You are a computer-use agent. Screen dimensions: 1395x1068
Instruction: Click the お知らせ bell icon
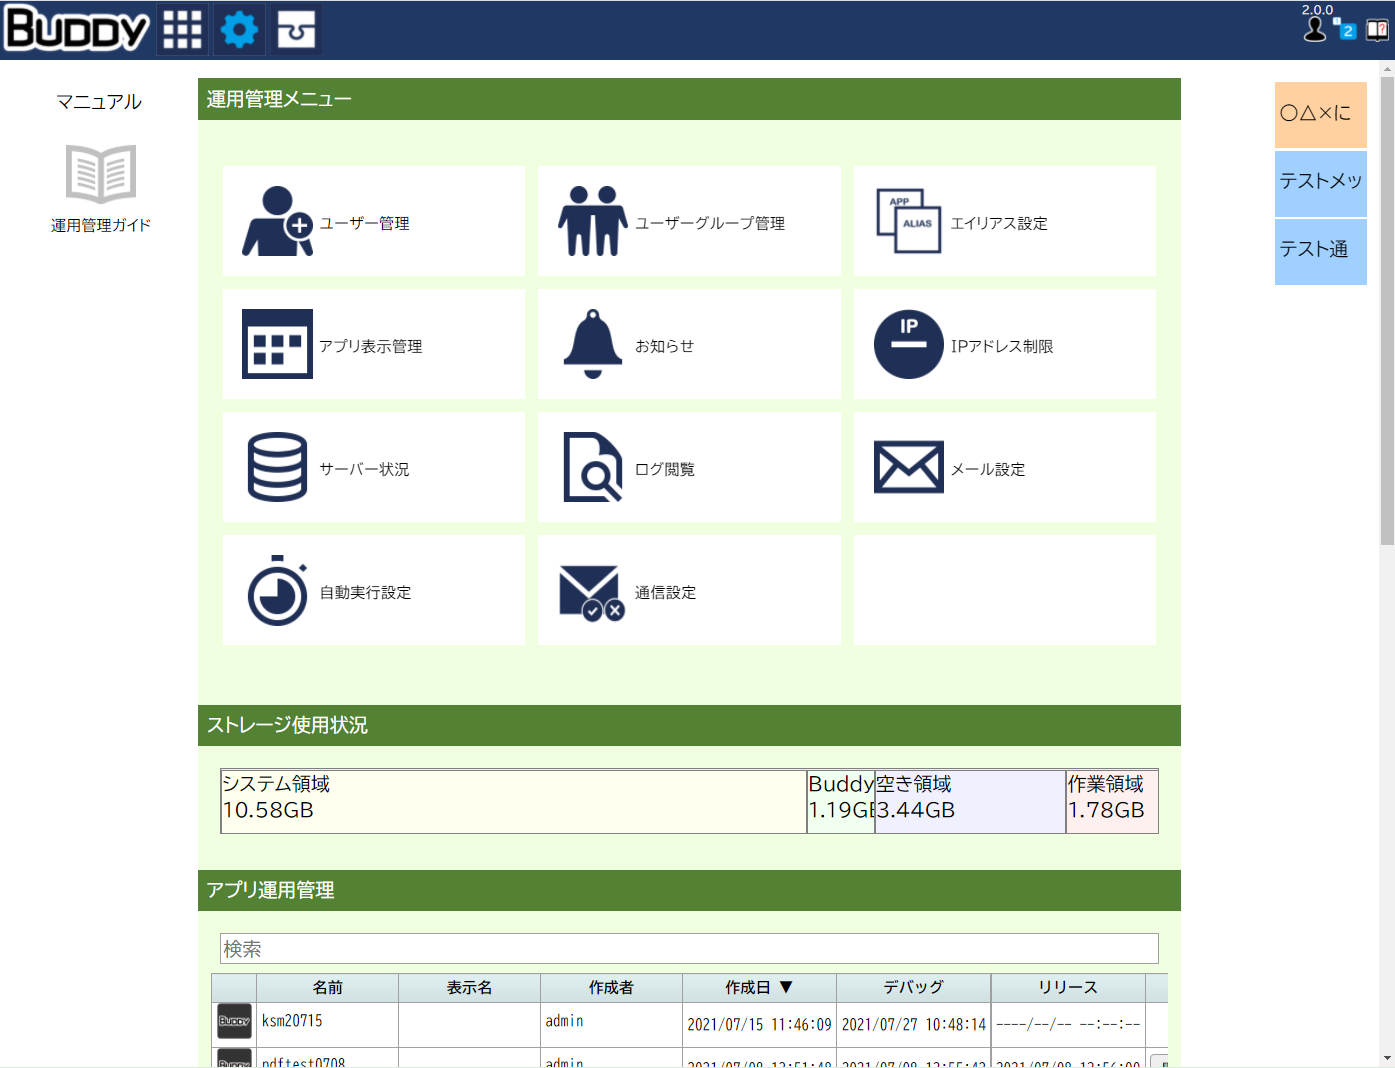[x=592, y=344]
